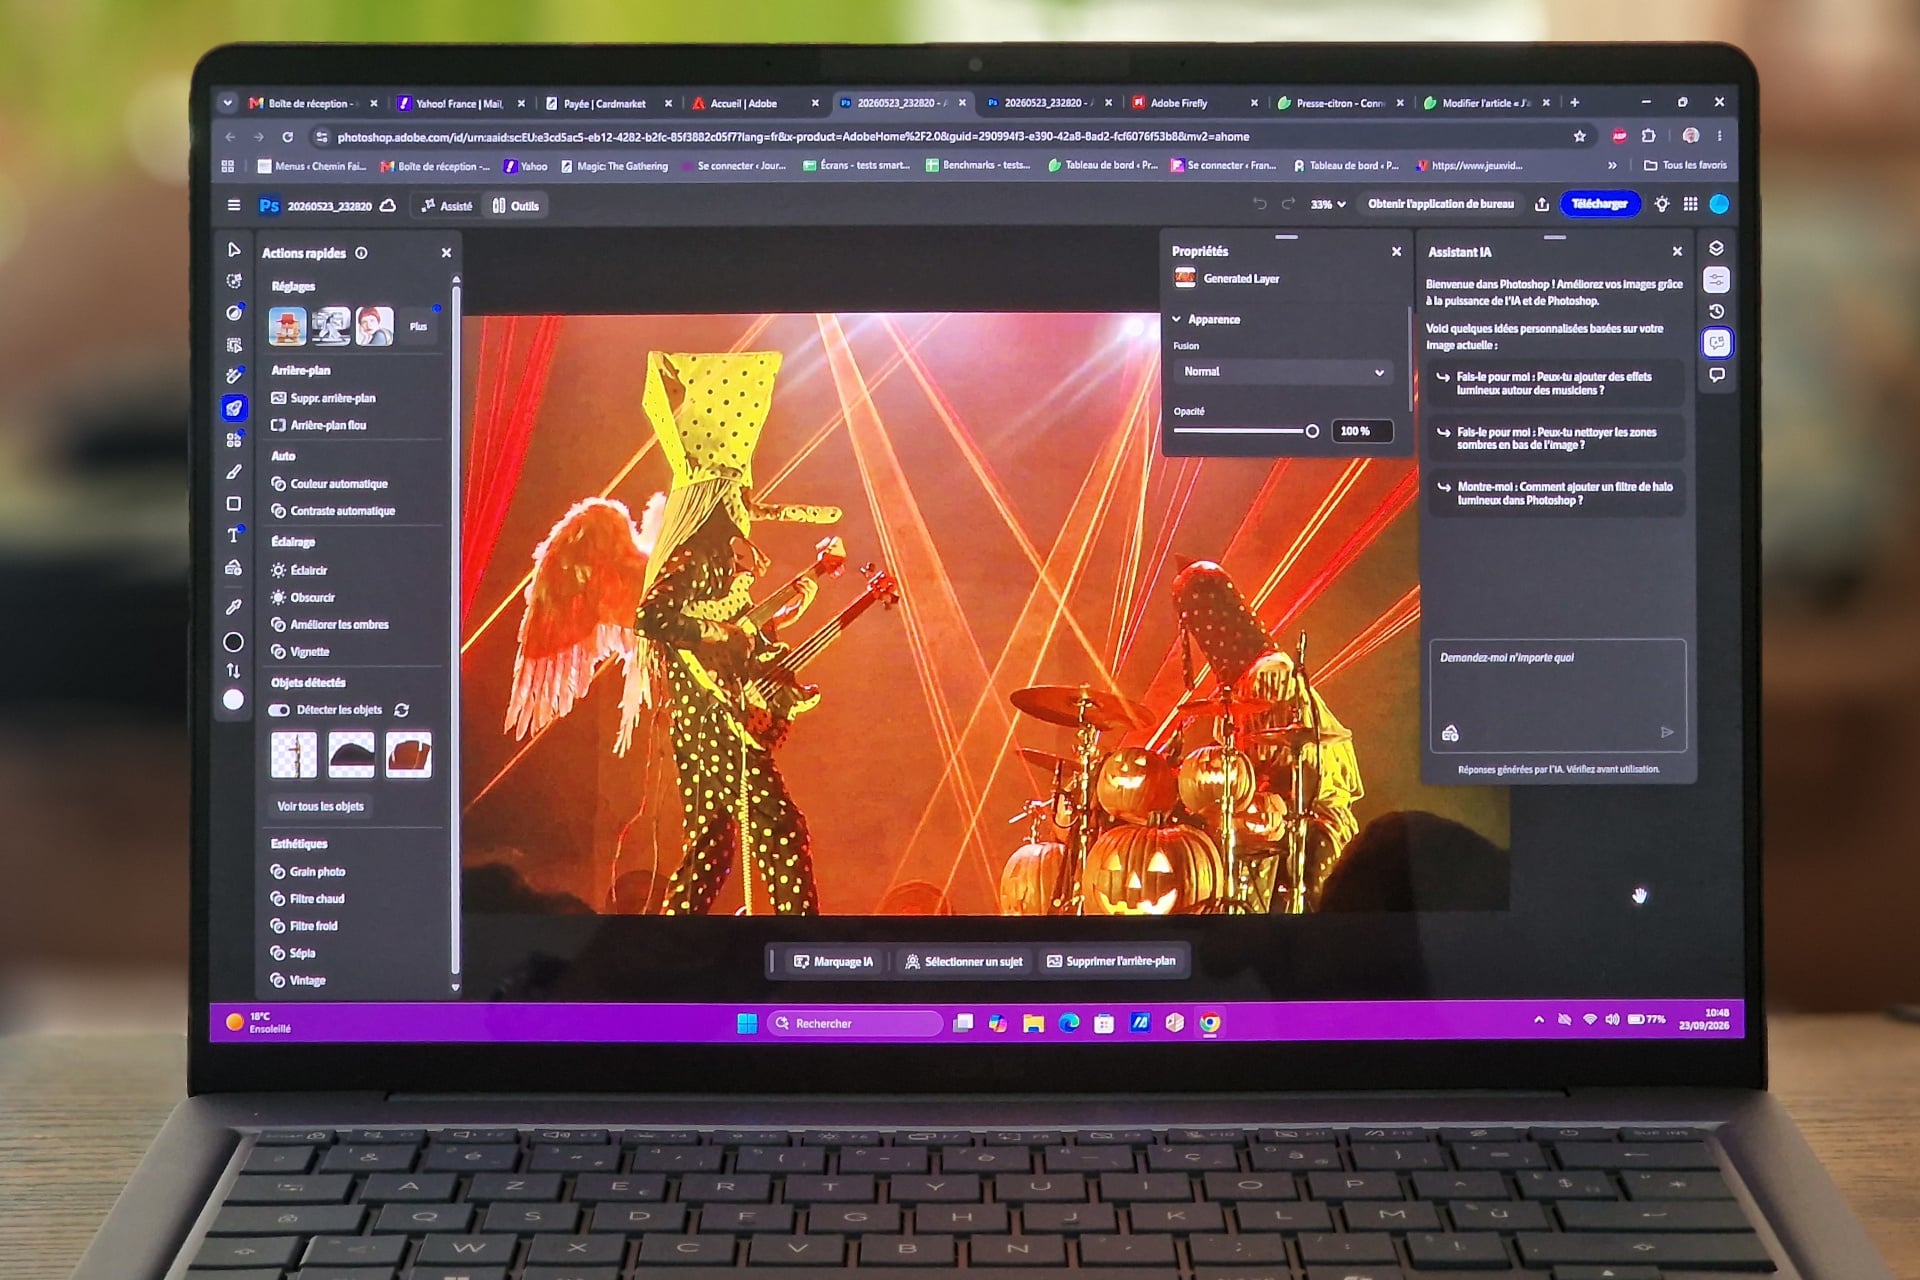The image size is (1920, 1280).
Task: Click the highlighted Quick Actions tool icon
Action: (x=234, y=408)
